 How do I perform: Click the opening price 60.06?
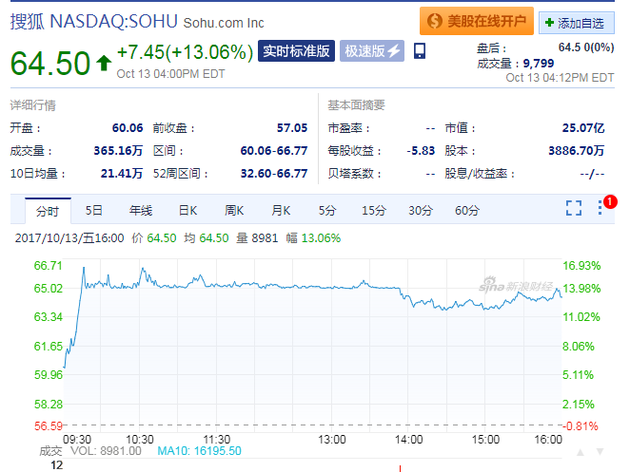tap(127, 128)
